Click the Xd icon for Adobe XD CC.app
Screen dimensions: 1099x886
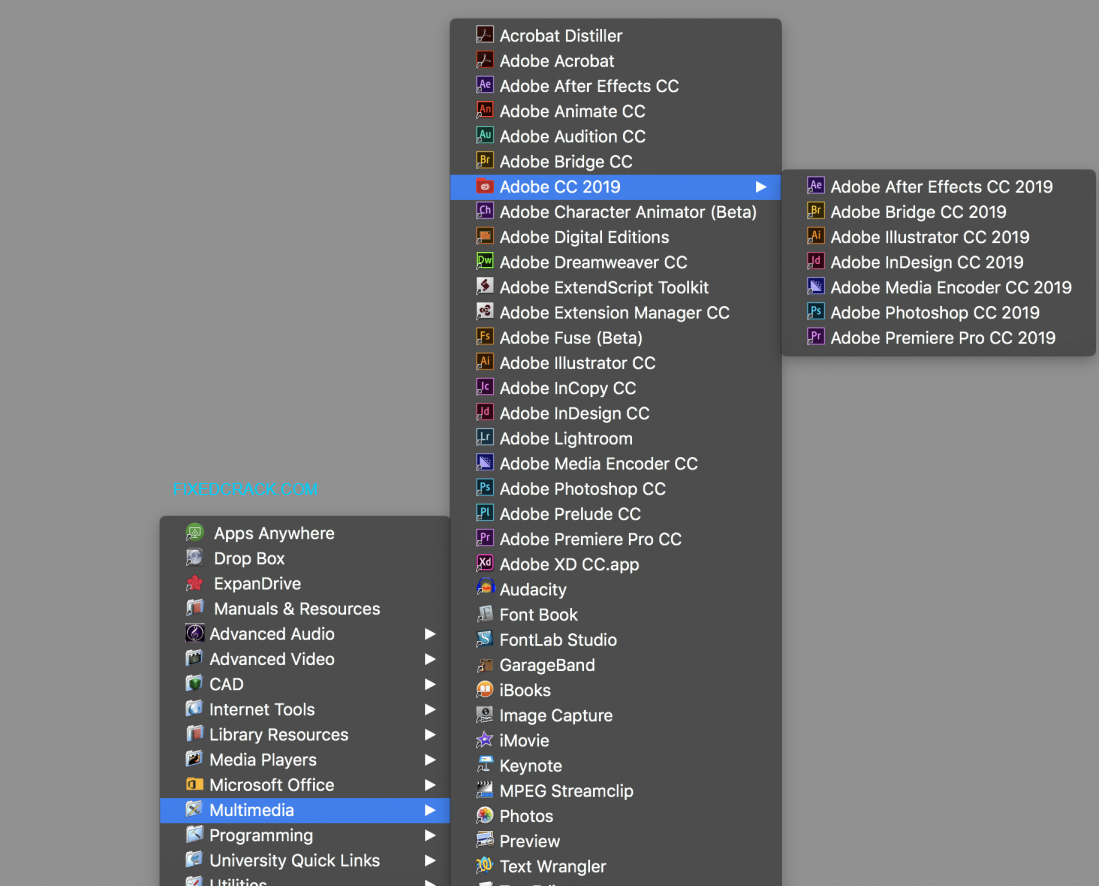click(484, 563)
